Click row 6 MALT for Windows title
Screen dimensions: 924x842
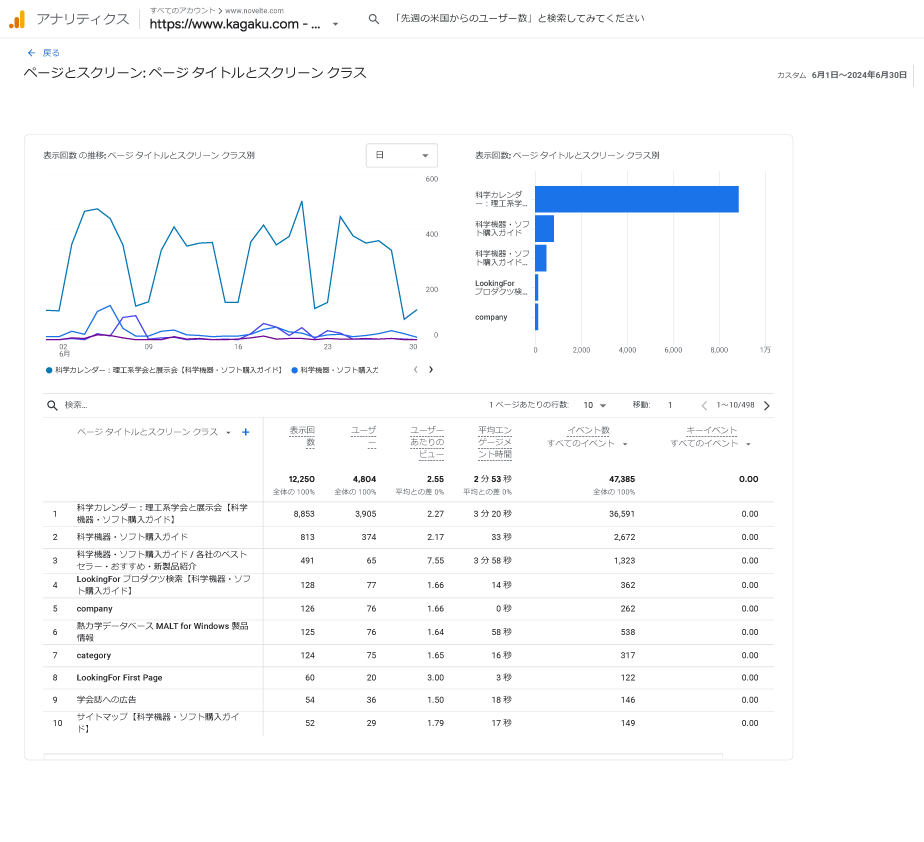tap(163, 632)
